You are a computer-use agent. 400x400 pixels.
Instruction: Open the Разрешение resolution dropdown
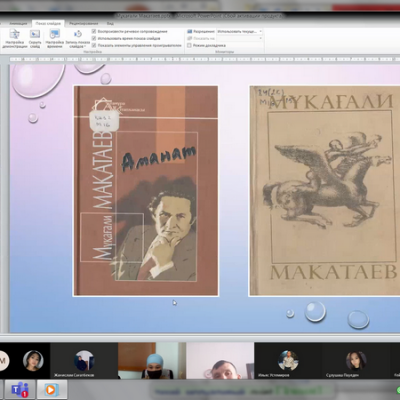click(x=240, y=31)
